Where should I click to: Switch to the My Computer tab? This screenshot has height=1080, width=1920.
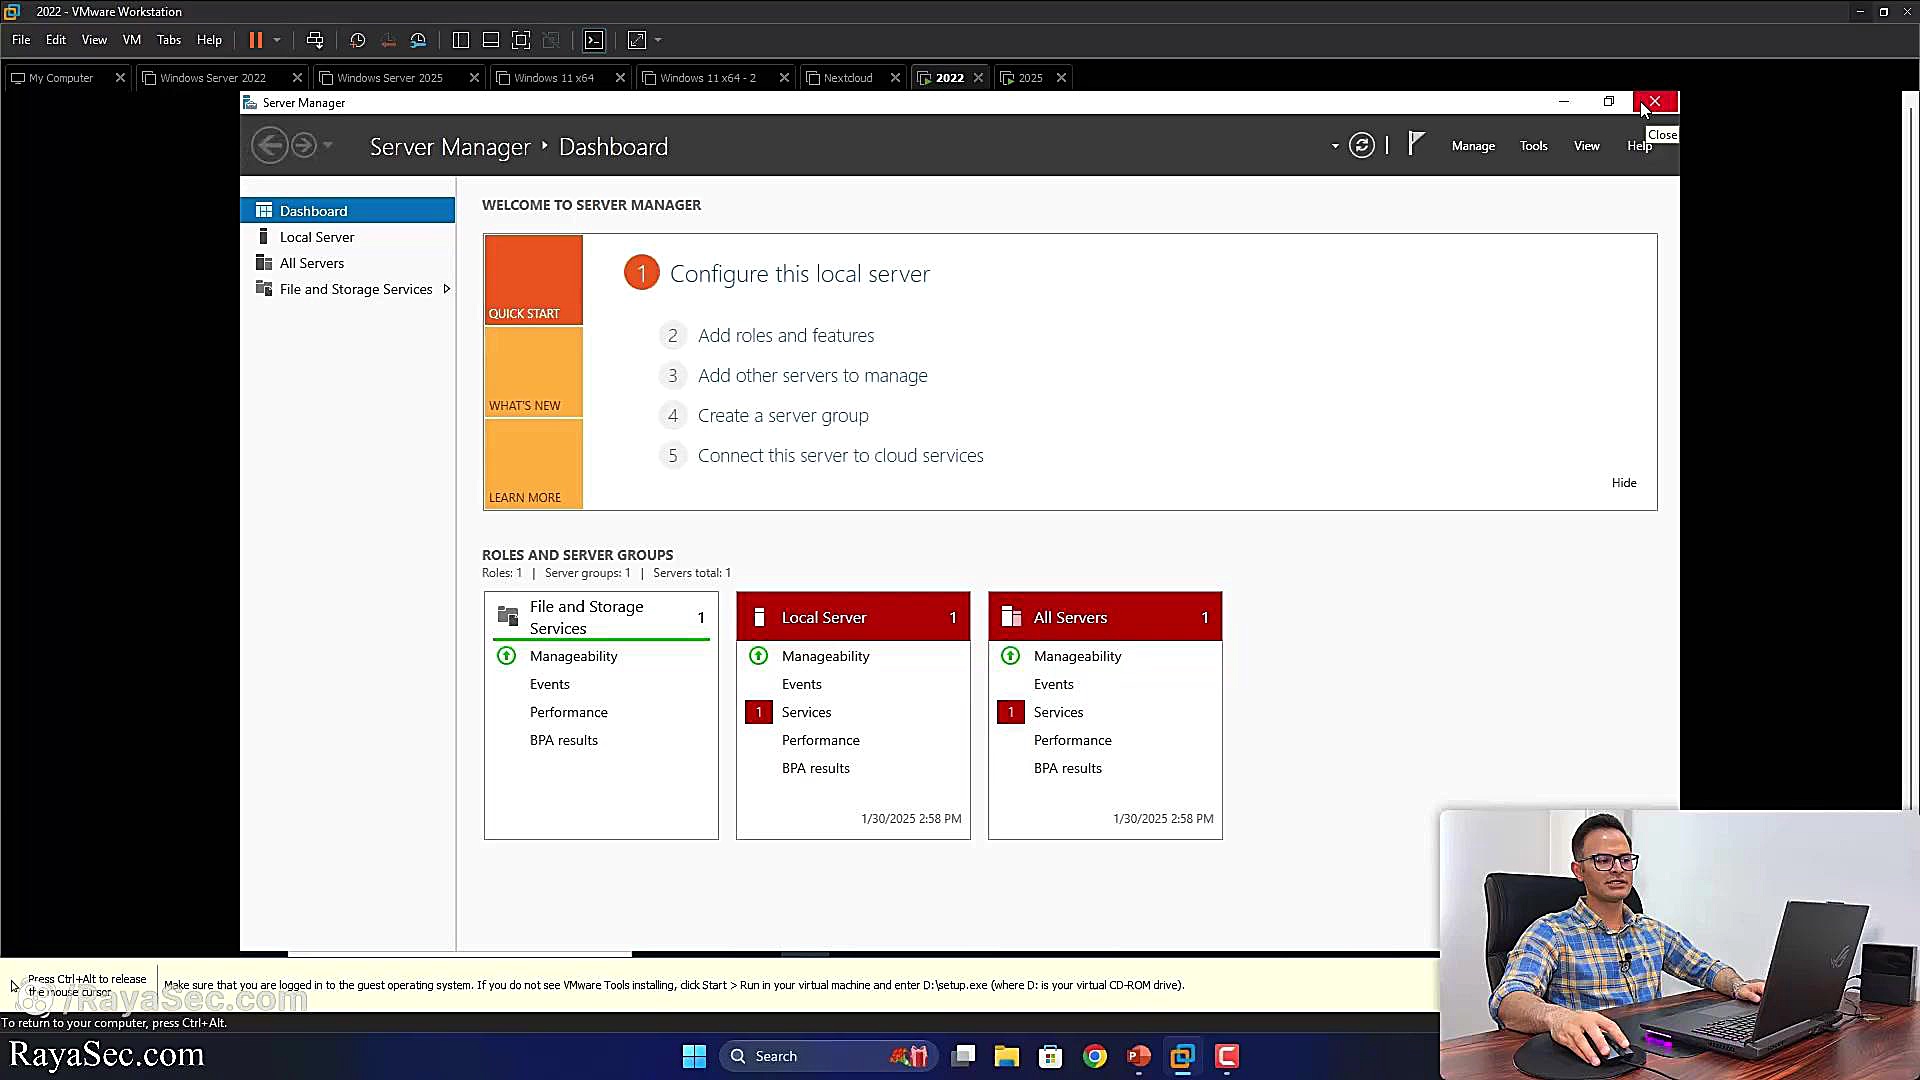61,78
